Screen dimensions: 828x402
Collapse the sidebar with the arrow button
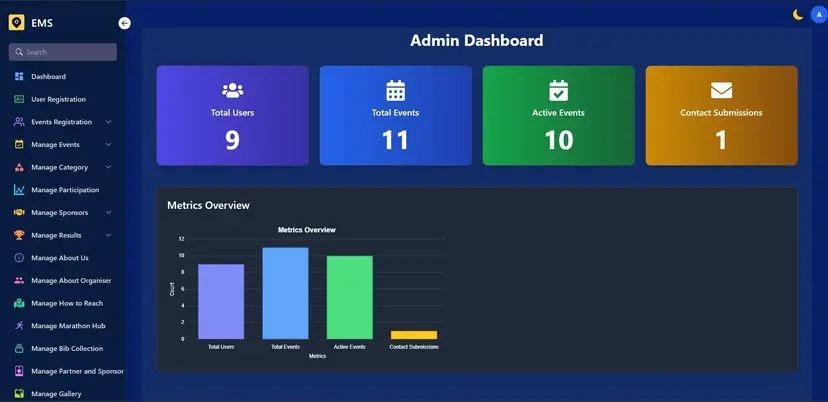pos(124,23)
